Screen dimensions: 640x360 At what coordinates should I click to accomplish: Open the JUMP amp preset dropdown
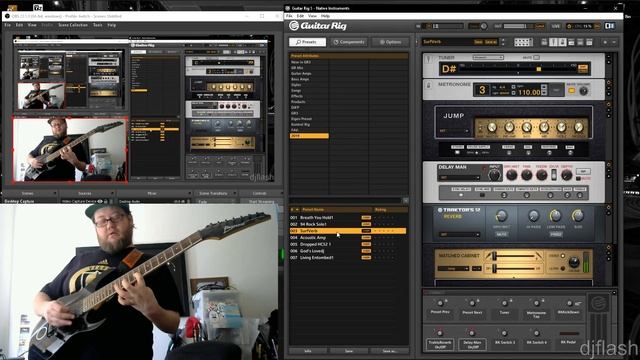tap(454, 131)
